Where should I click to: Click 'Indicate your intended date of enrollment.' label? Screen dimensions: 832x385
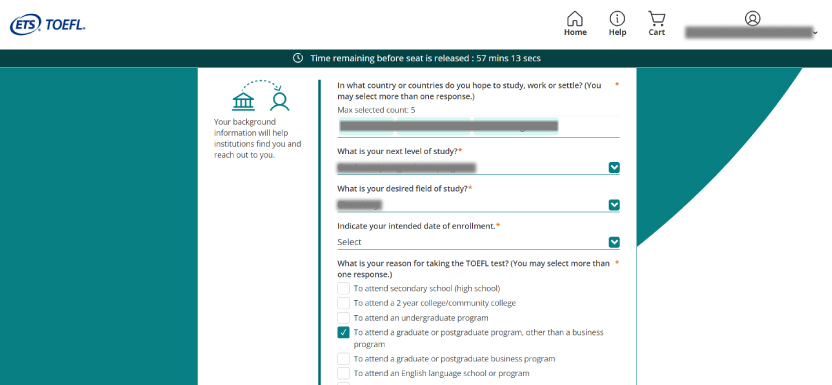point(417,226)
